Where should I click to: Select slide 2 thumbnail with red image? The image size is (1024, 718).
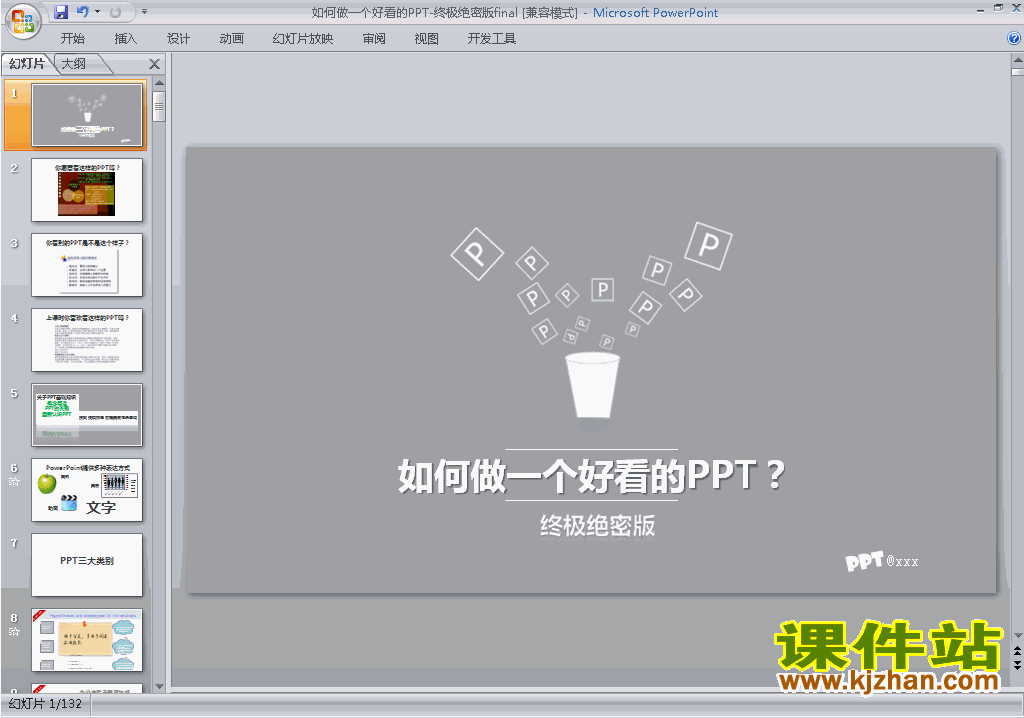(x=87, y=189)
